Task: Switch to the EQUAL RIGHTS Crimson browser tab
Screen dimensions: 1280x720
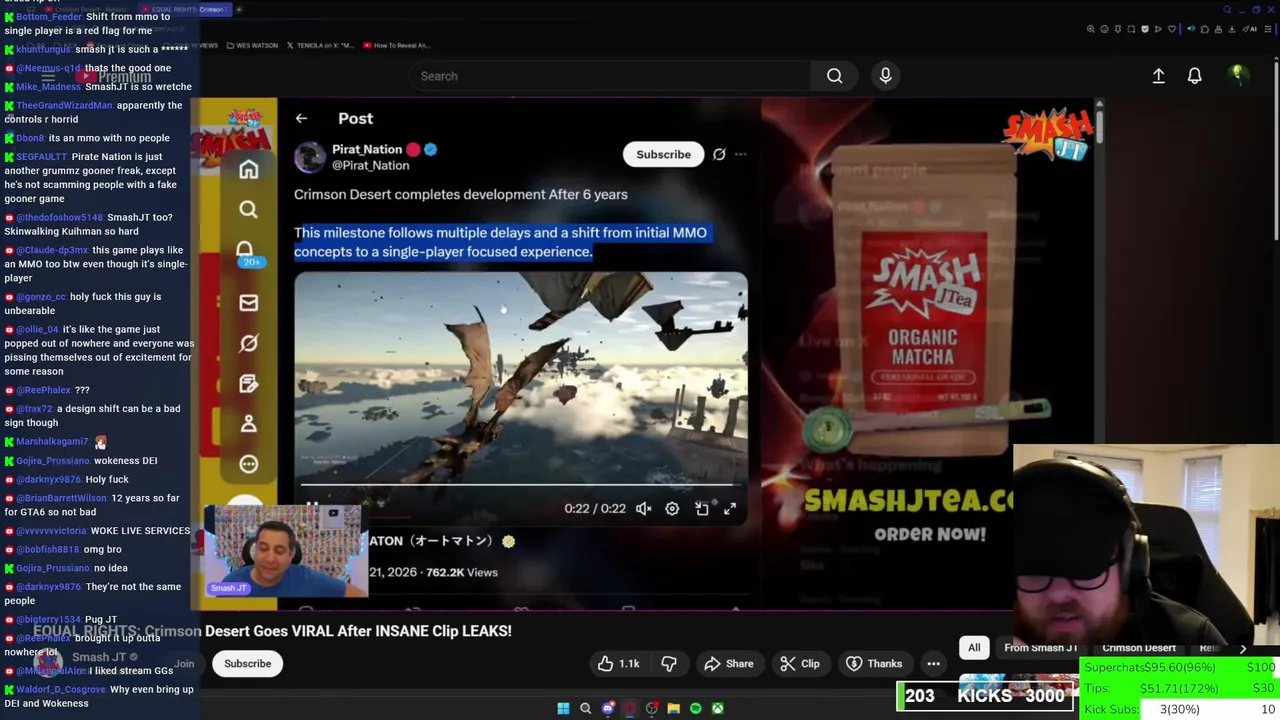Action: [186, 9]
